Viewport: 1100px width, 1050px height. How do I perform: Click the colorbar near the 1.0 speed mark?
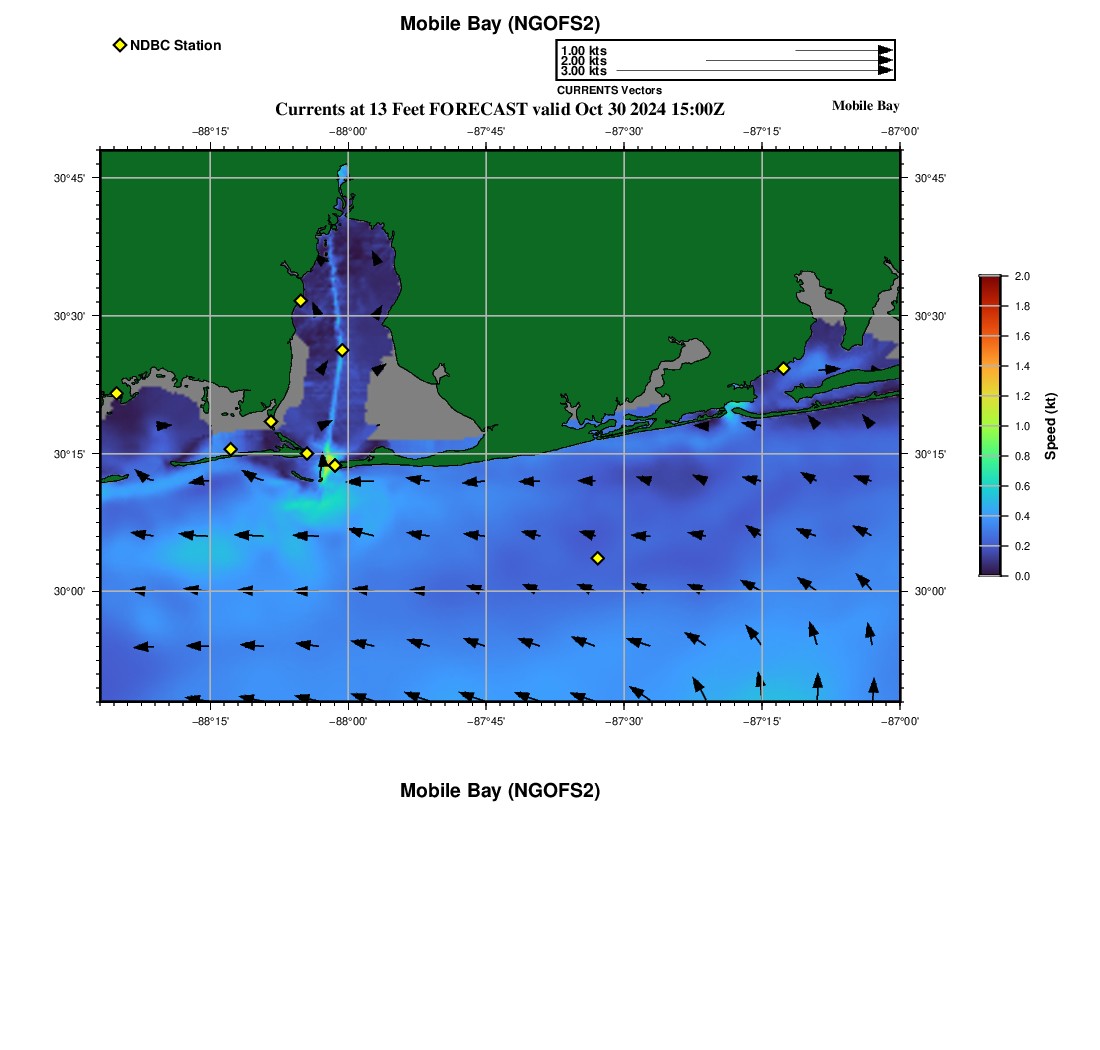tap(990, 426)
